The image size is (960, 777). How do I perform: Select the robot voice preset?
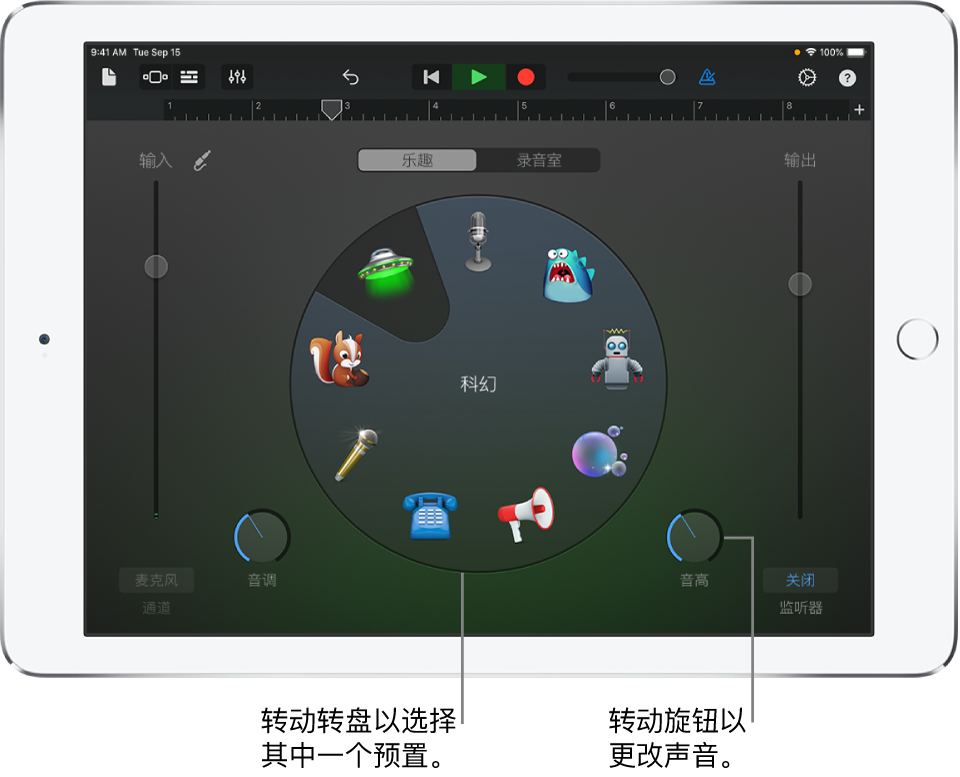(x=617, y=359)
